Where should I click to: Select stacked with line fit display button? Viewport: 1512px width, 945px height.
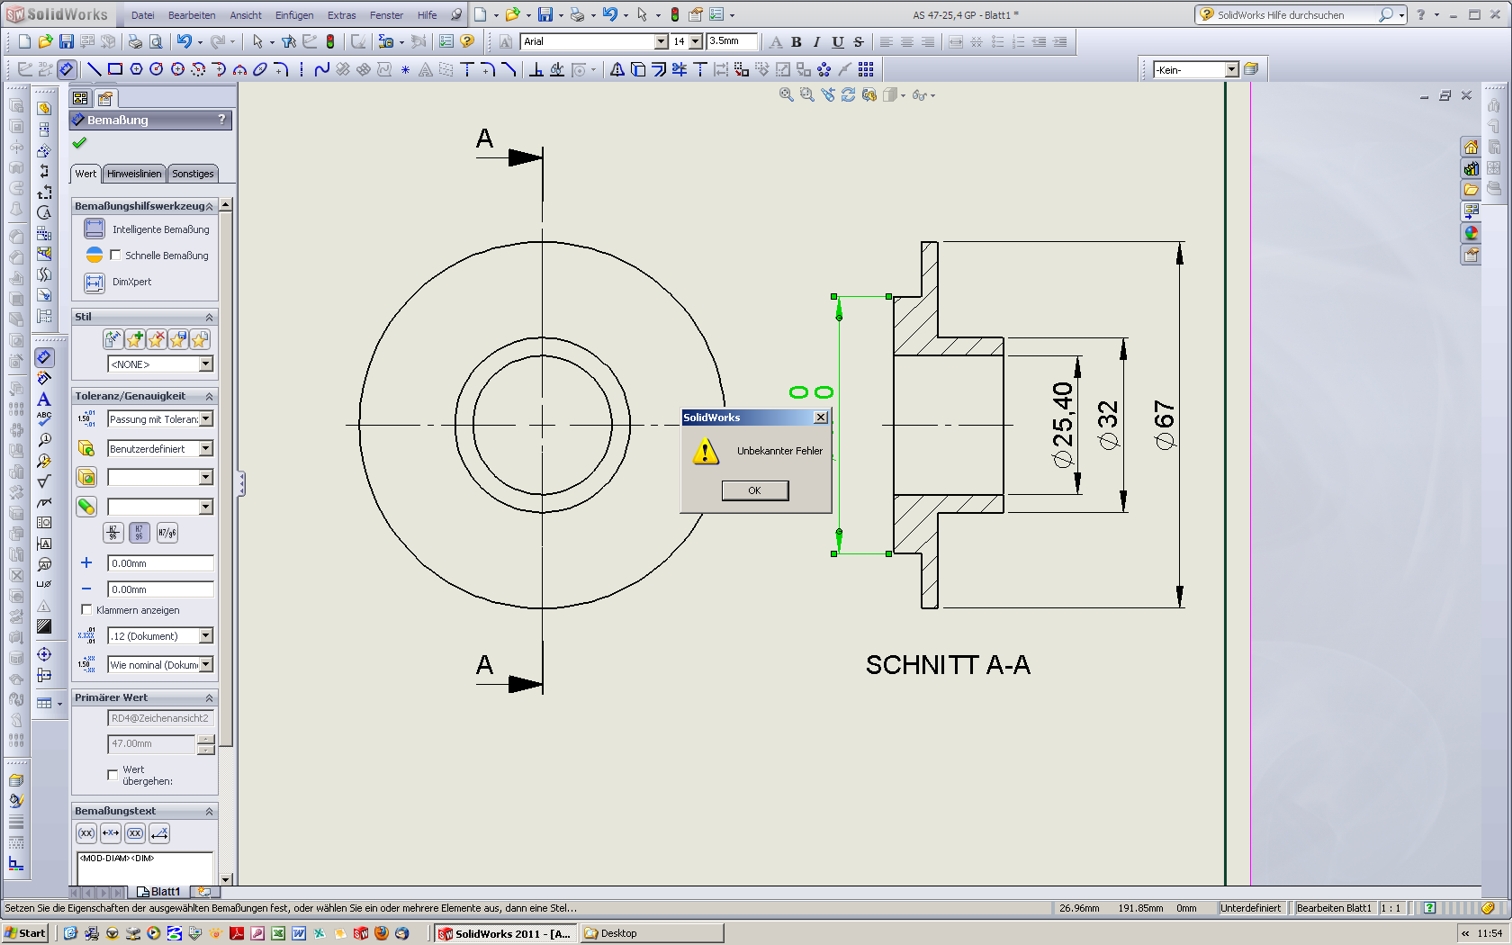point(112,533)
